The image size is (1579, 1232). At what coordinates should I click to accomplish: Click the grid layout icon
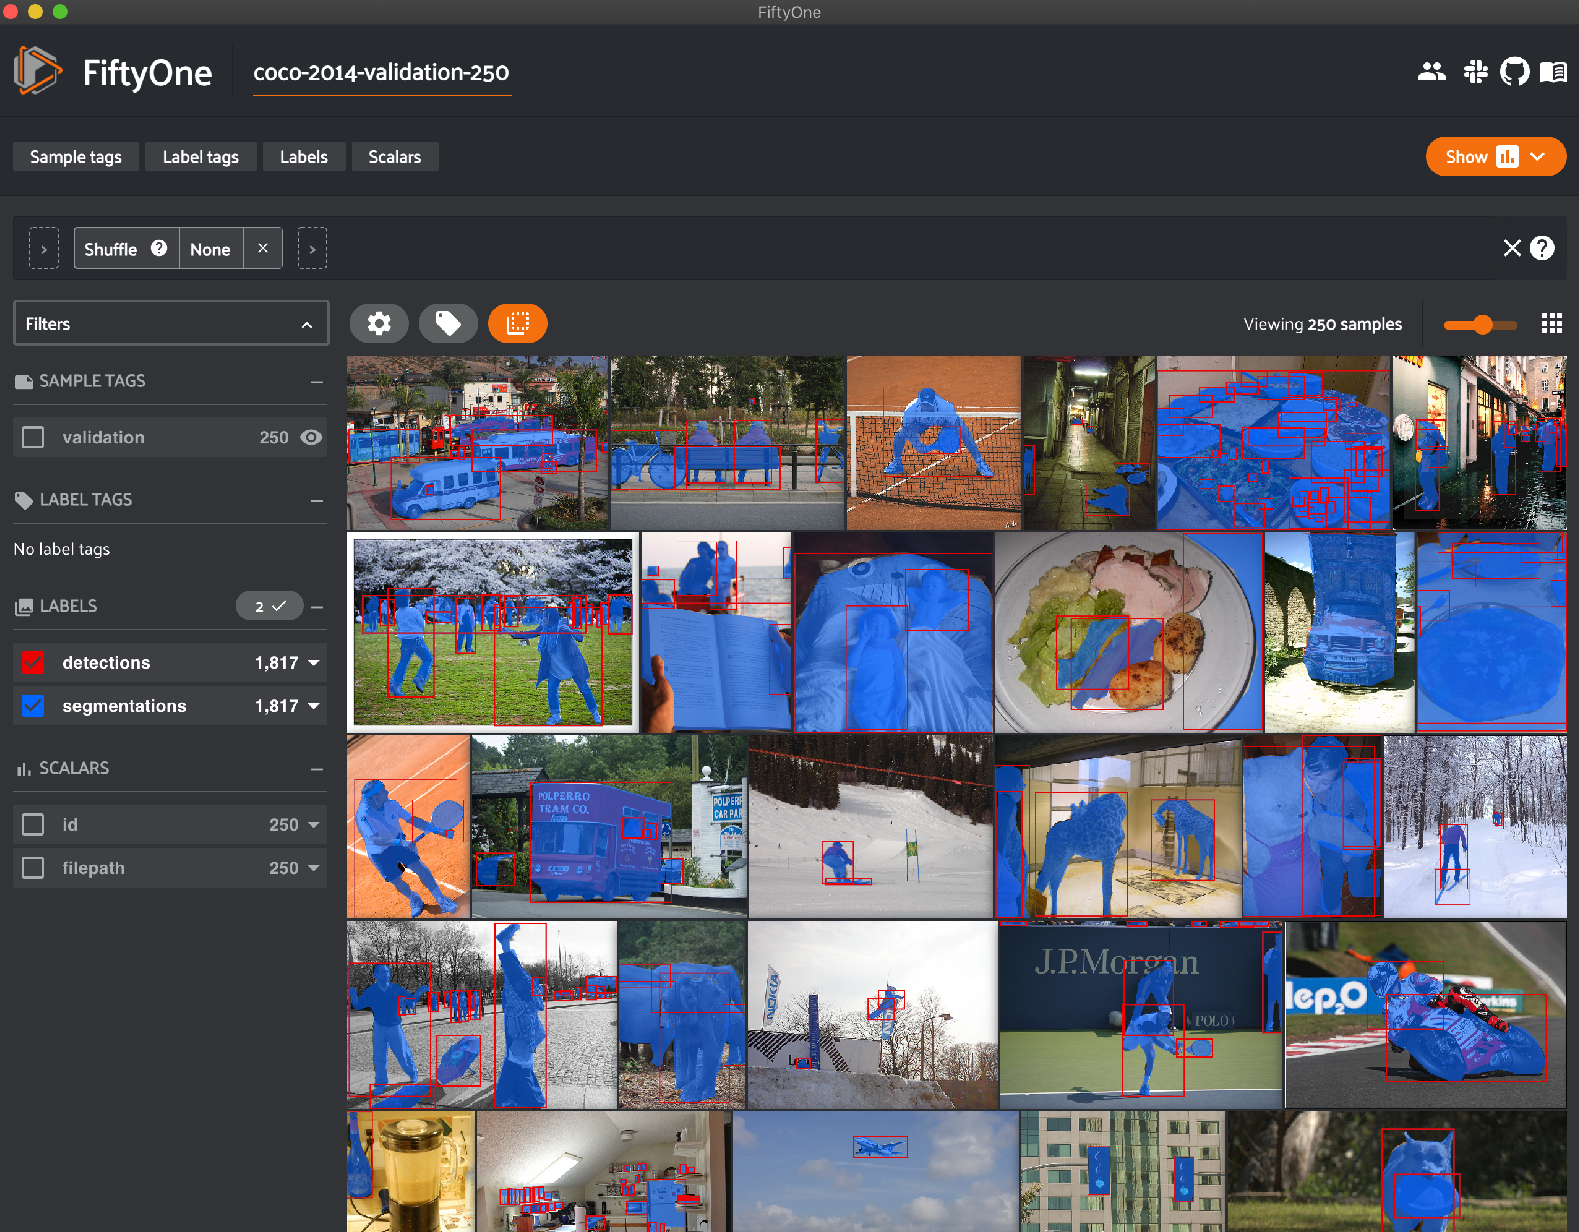tap(1552, 323)
